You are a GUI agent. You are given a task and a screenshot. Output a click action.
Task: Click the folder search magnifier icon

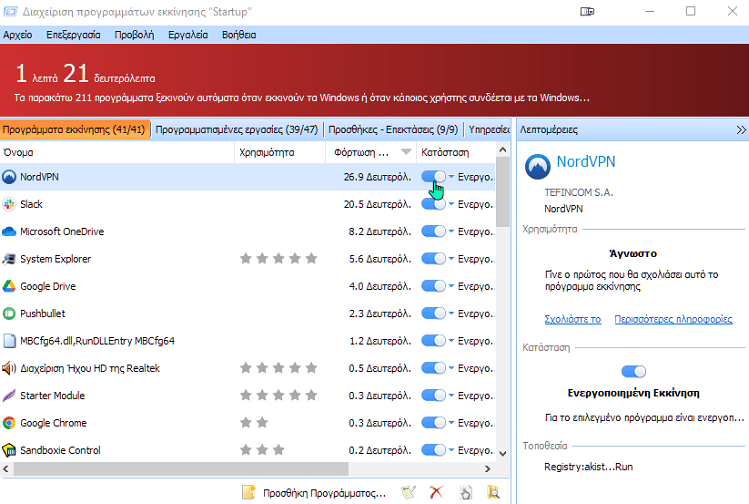click(493, 493)
